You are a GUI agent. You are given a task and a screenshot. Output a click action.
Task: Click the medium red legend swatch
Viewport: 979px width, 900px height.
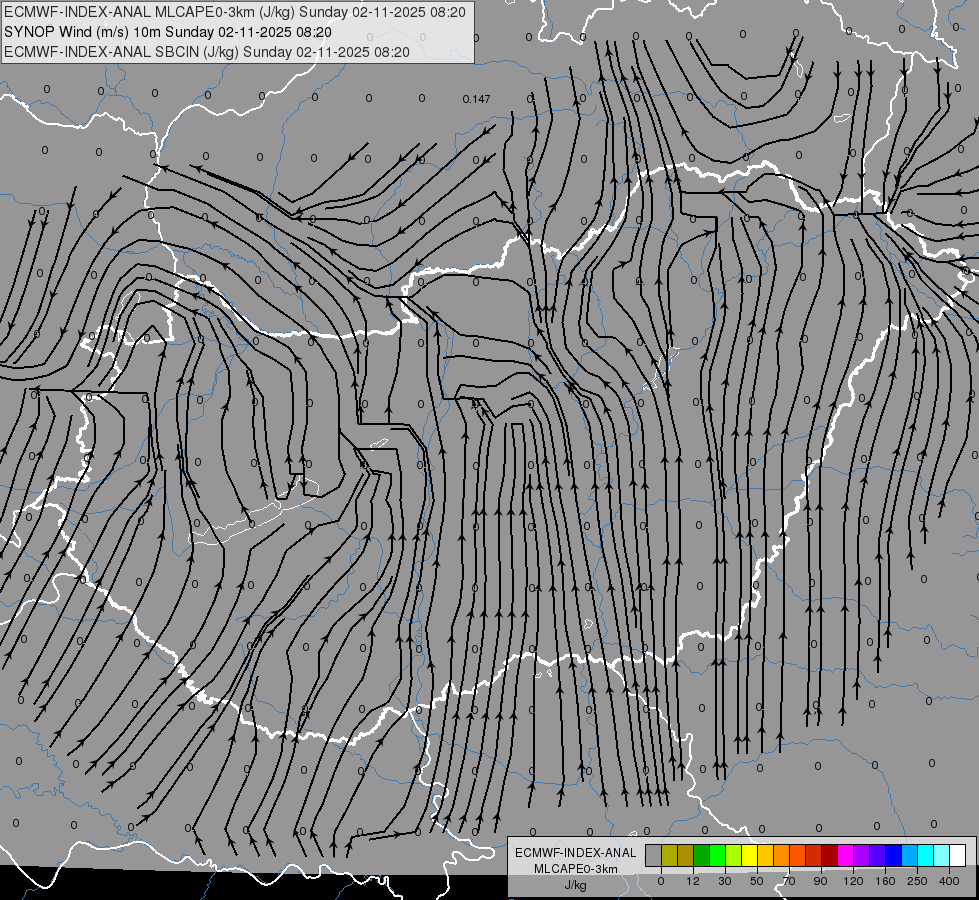814,855
